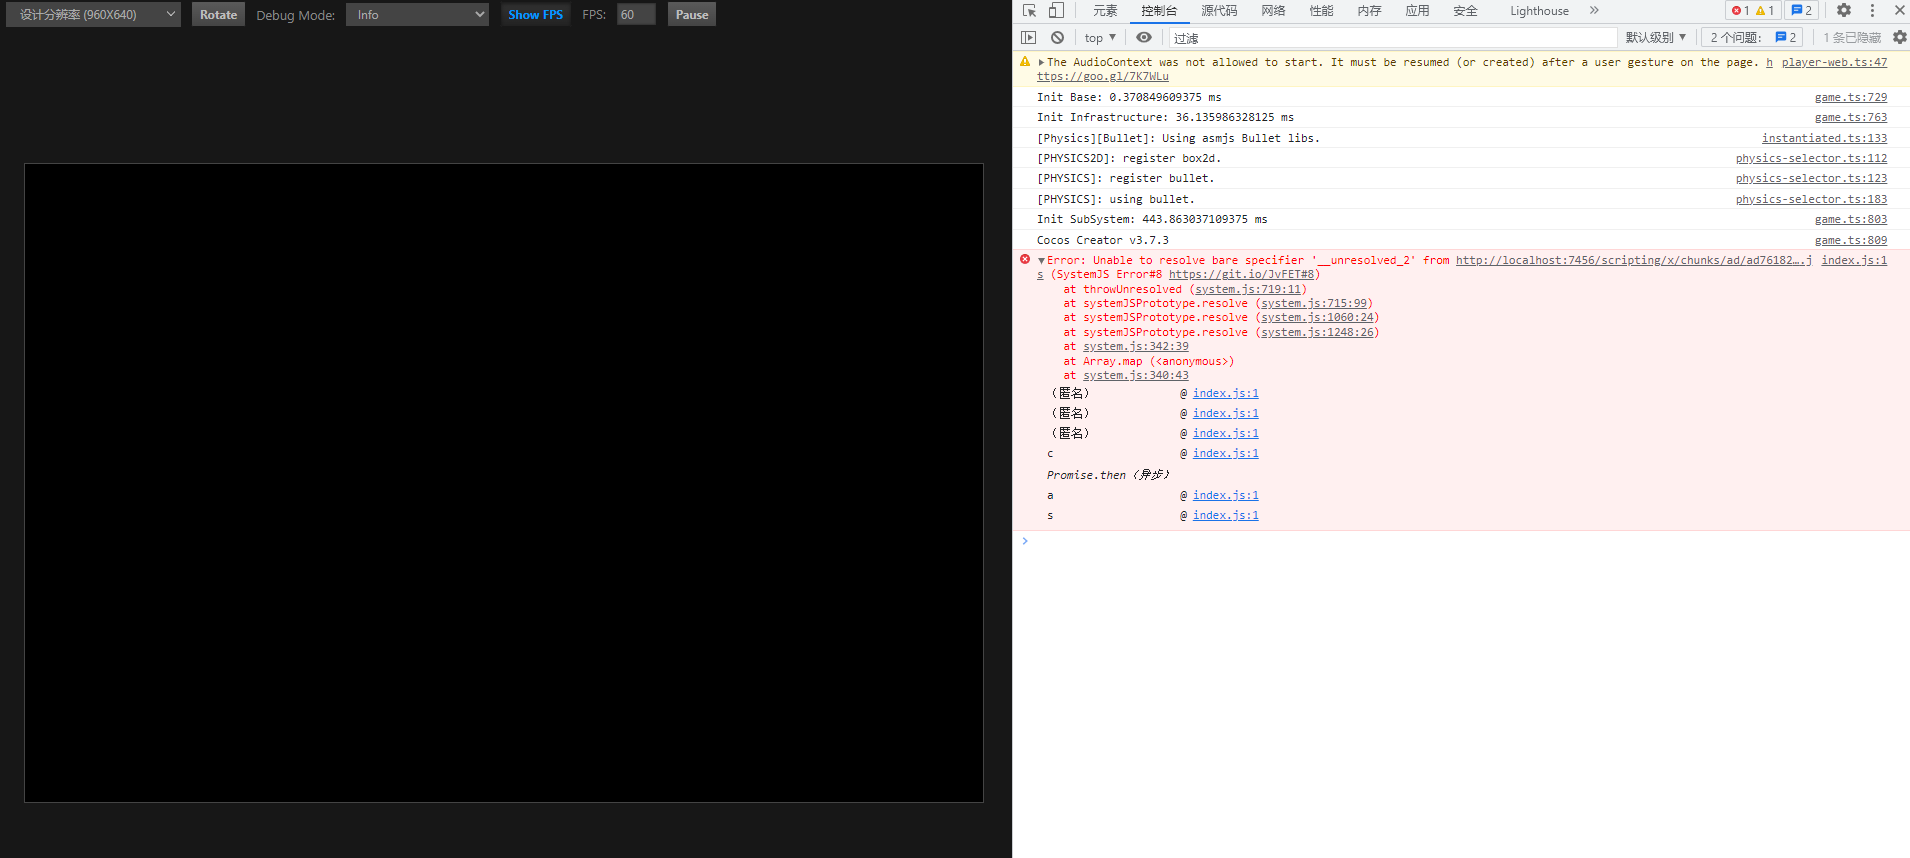This screenshot has height=858, width=1910.
Task: Toggle the Show FPS button
Action: (x=535, y=15)
